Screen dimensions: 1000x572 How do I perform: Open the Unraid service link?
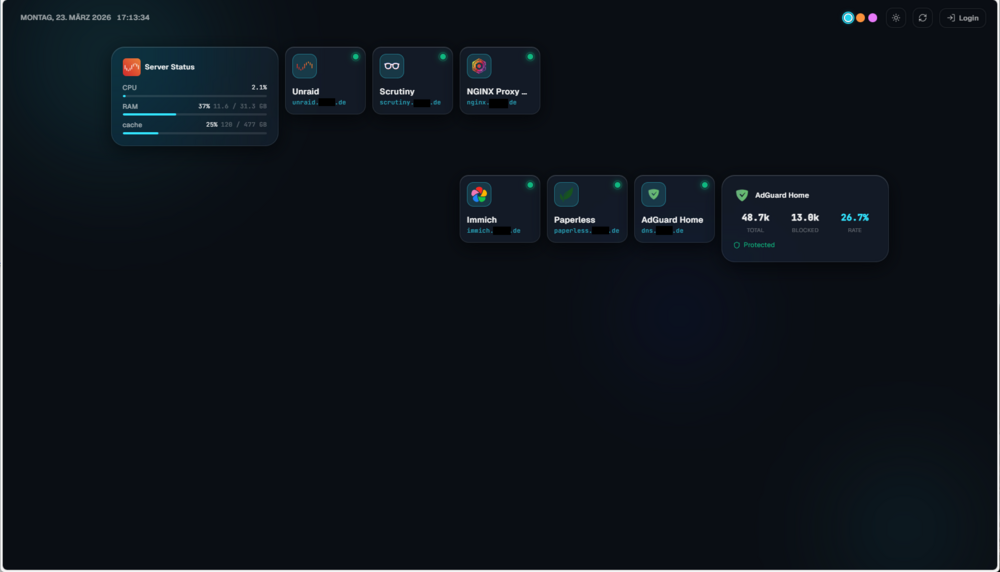[319, 103]
